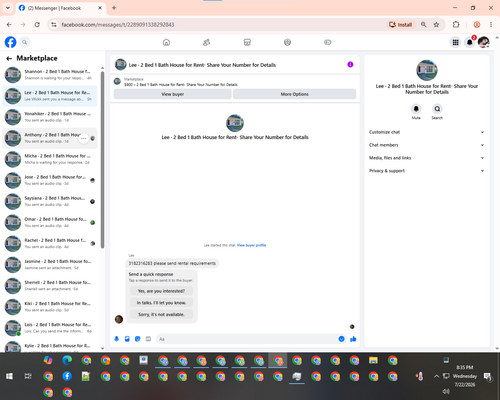Open Anthony conversation options menu

click(x=84, y=138)
